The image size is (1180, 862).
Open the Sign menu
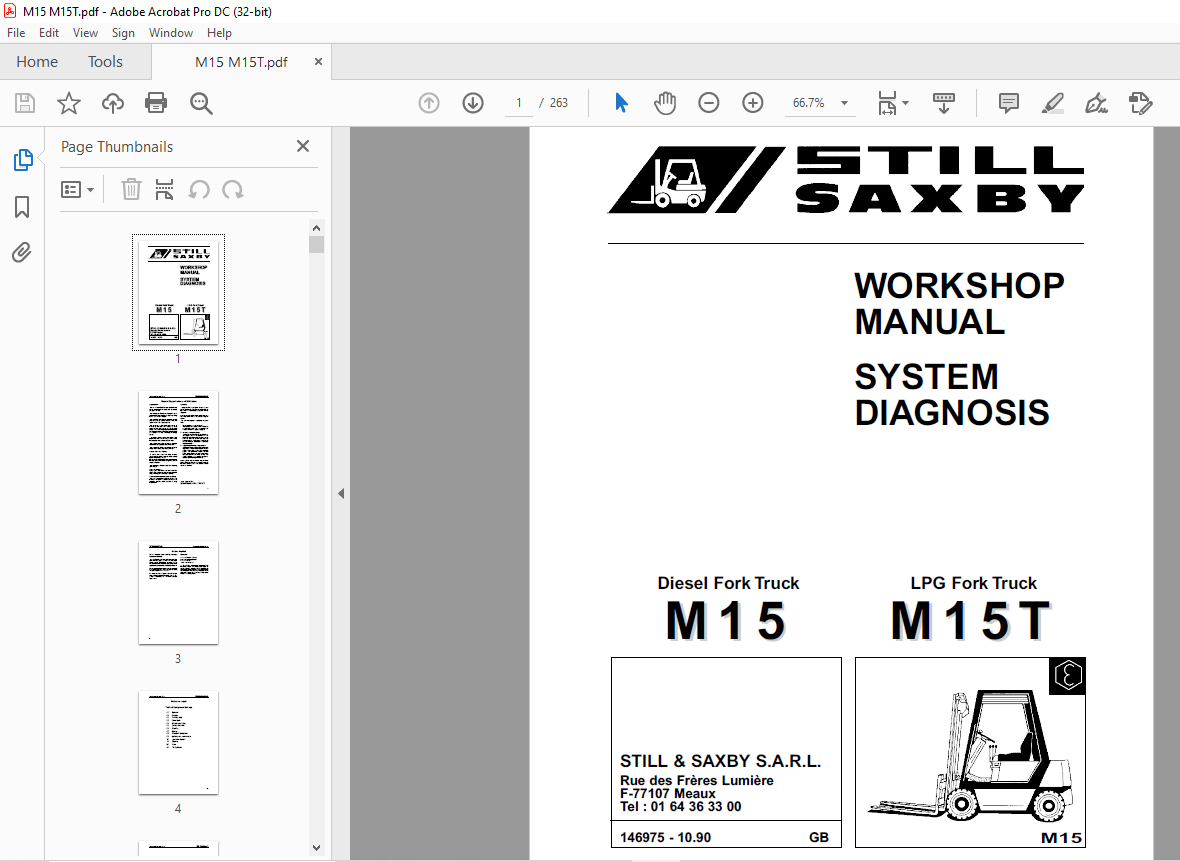point(123,33)
